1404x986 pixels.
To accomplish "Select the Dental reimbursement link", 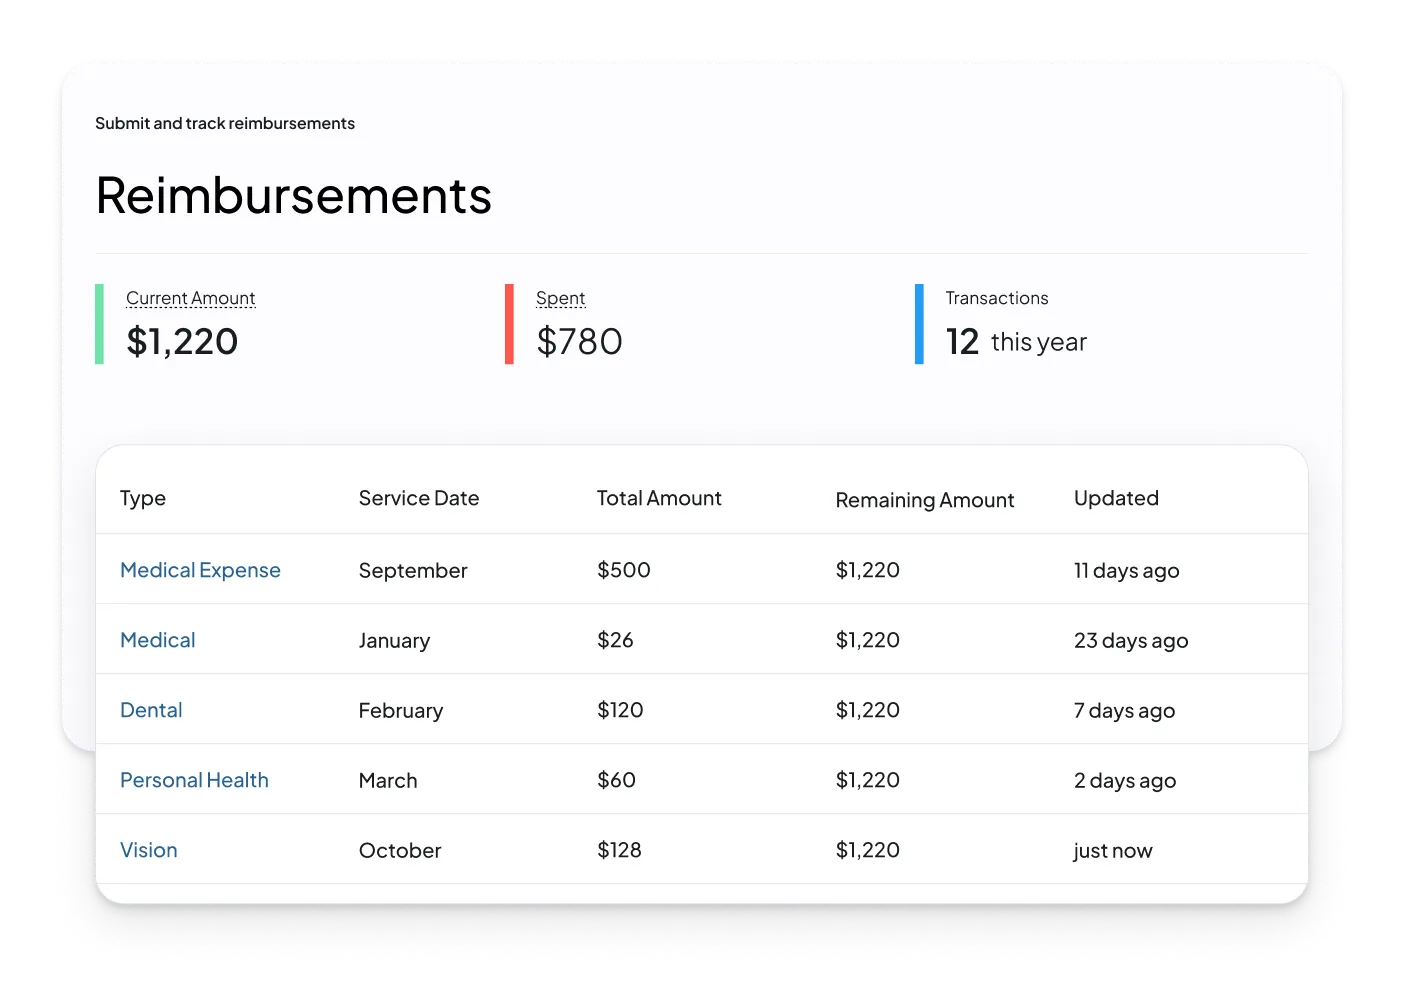I will point(151,710).
